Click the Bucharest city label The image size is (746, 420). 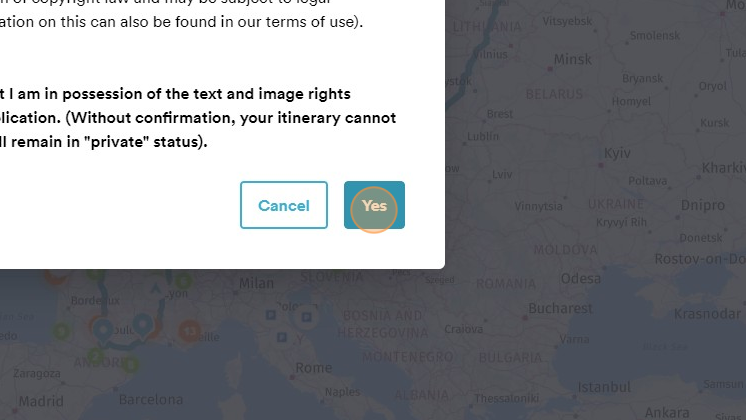tap(560, 308)
